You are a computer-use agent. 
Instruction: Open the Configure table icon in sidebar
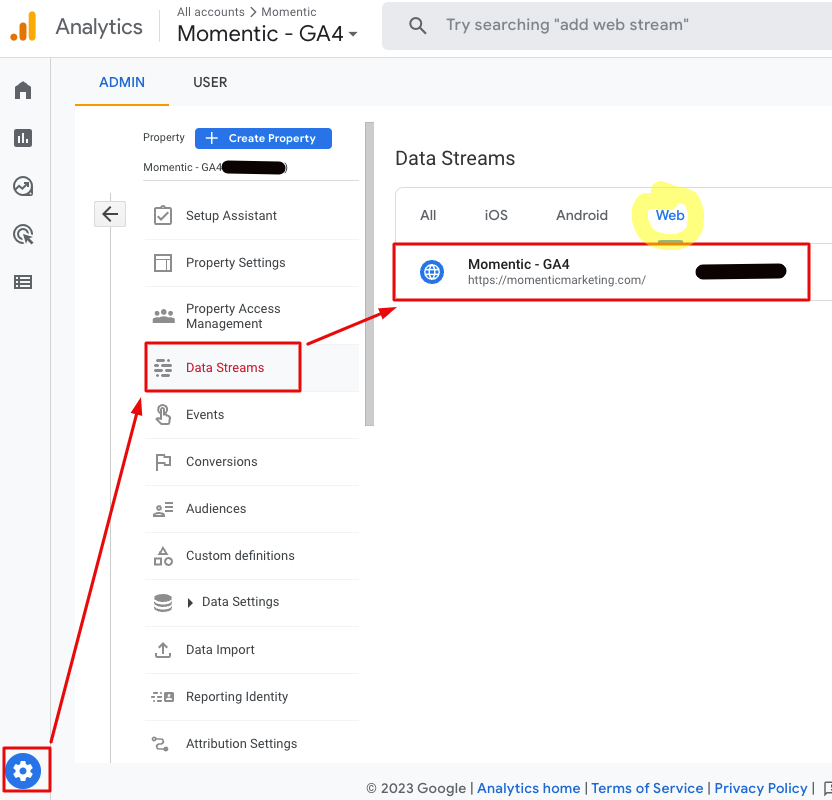pyautogui.click(x=23, y=282)
